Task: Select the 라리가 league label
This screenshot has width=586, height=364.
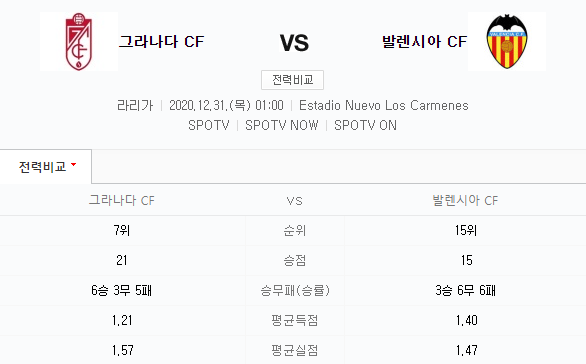Action: click(135, 105)
